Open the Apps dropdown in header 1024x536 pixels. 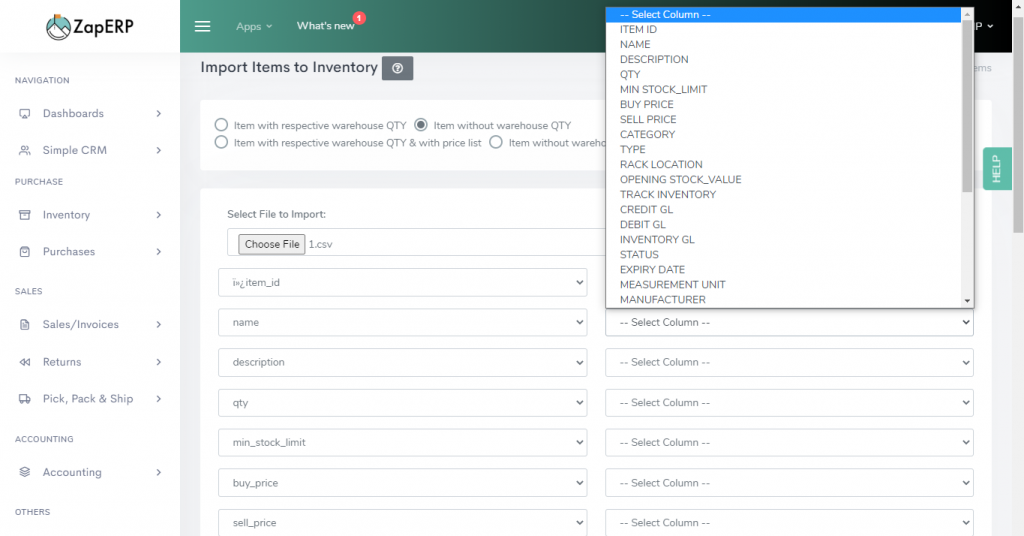254,26
